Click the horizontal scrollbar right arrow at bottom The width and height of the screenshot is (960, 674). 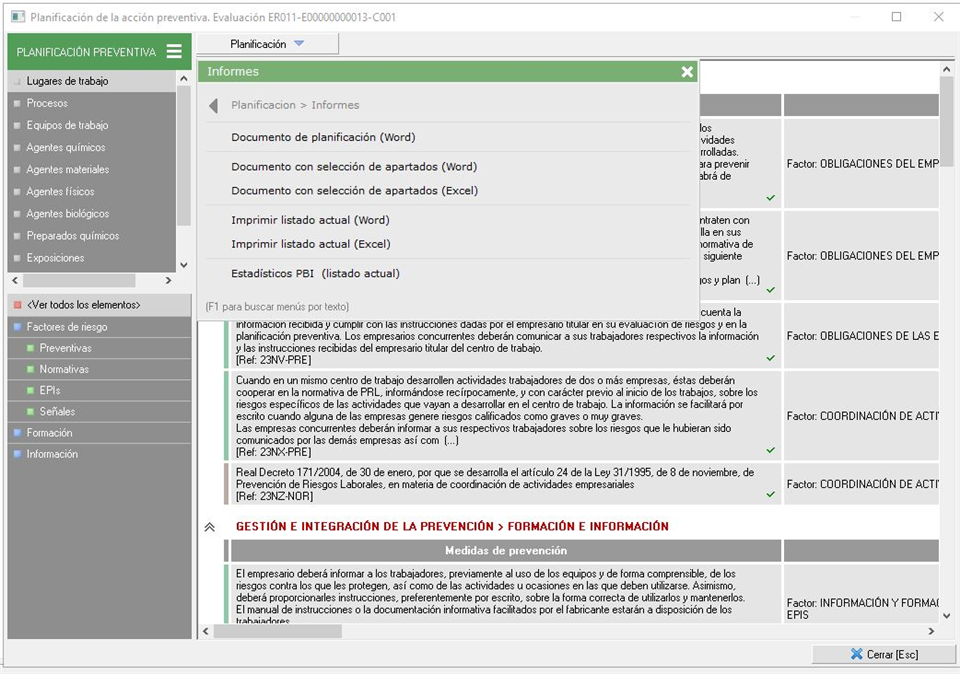click(931, 632)
